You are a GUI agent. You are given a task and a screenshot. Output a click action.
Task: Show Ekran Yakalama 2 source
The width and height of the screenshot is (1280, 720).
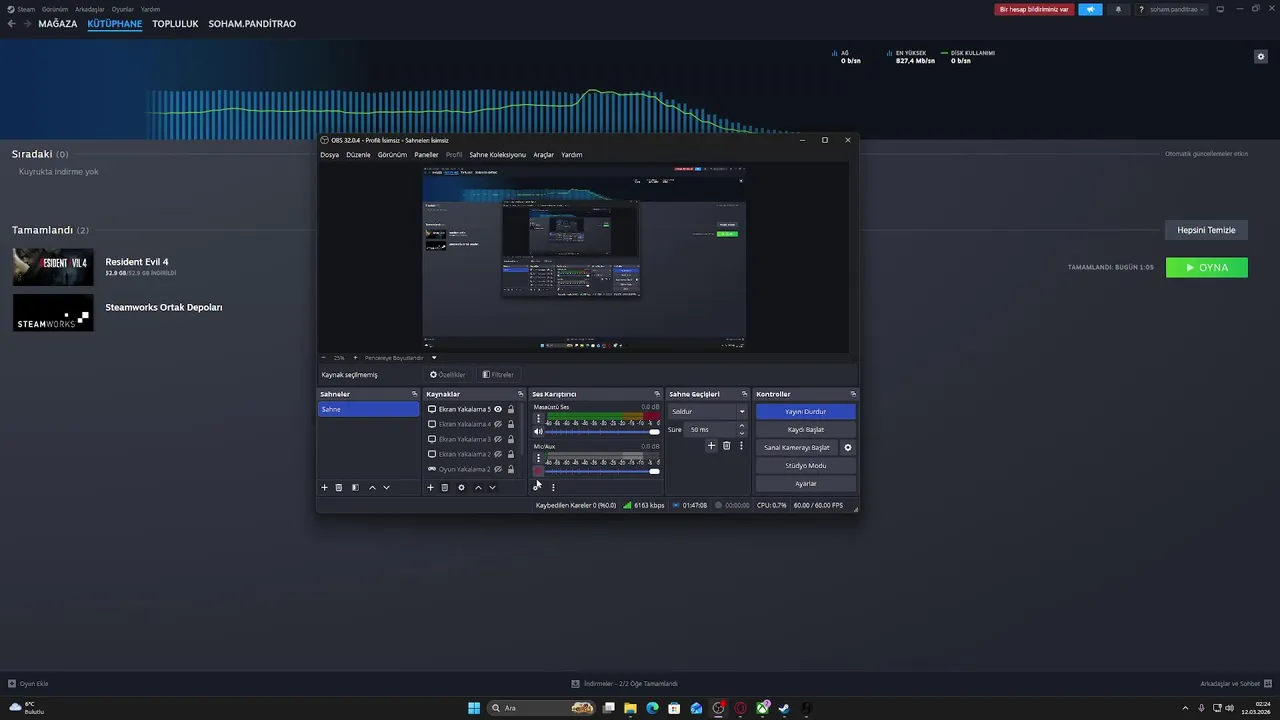pos(498,454)
